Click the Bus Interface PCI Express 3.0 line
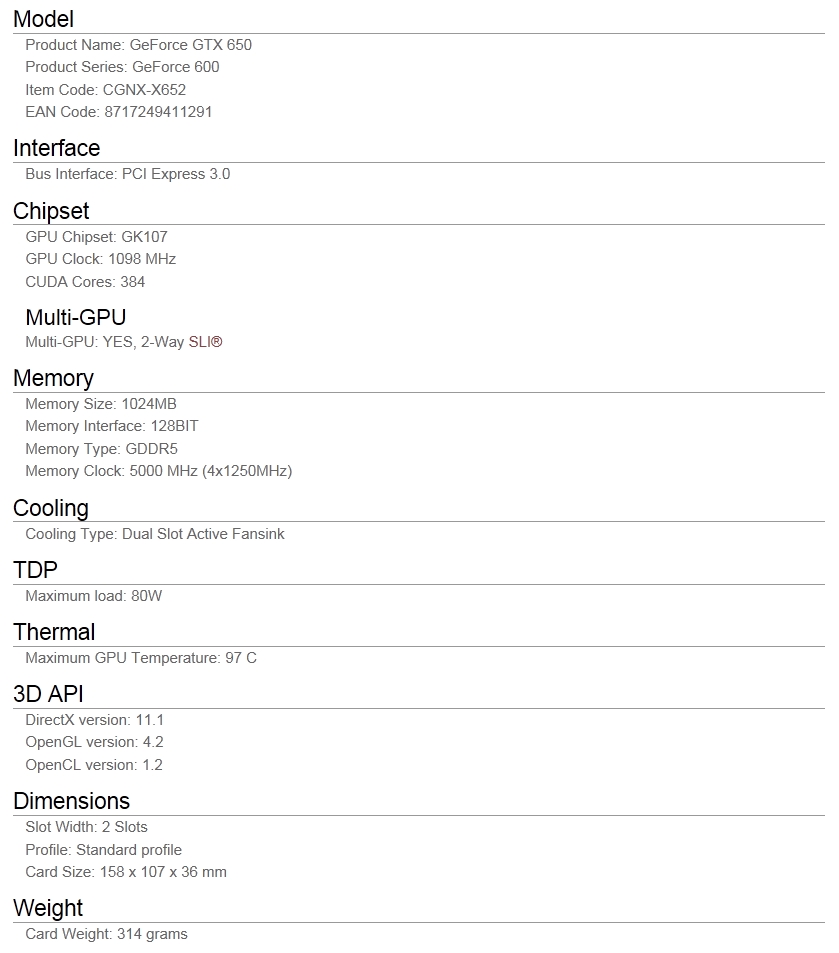The image size is (839, 953). pos(128,174)
